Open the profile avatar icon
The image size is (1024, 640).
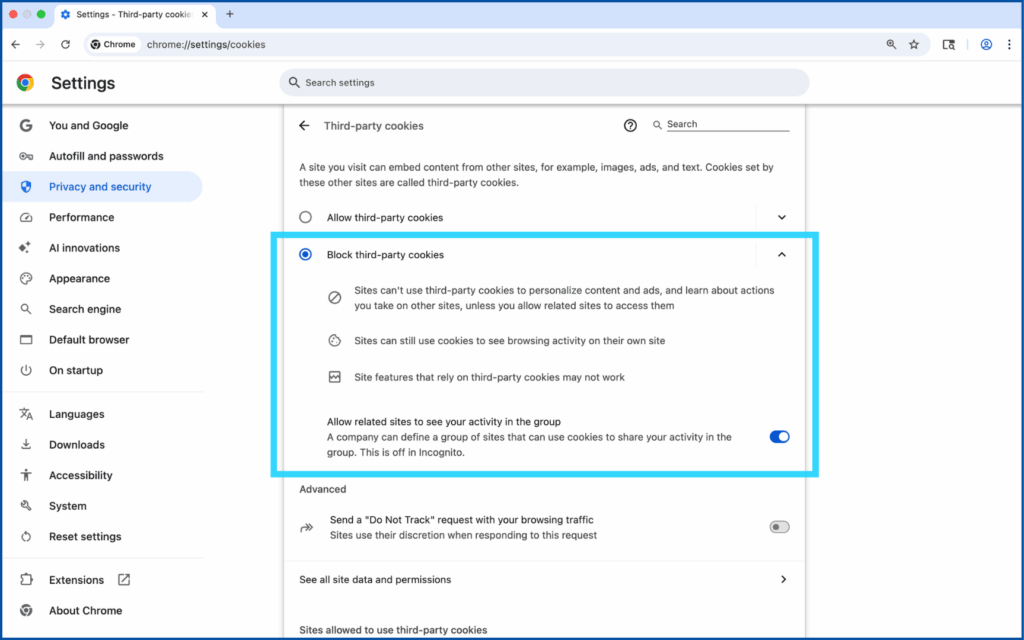pyautogui.click(x=986, y=44)
